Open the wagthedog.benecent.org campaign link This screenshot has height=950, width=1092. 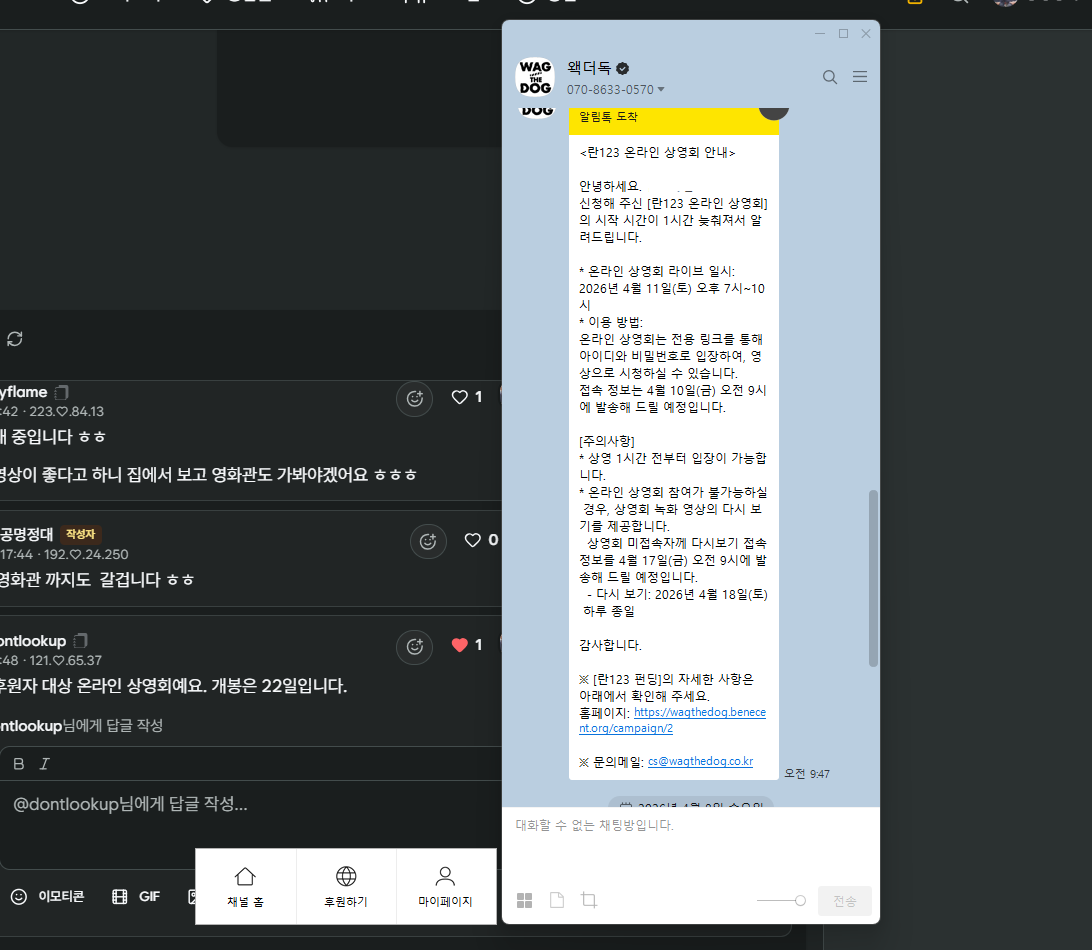[673, 720]
